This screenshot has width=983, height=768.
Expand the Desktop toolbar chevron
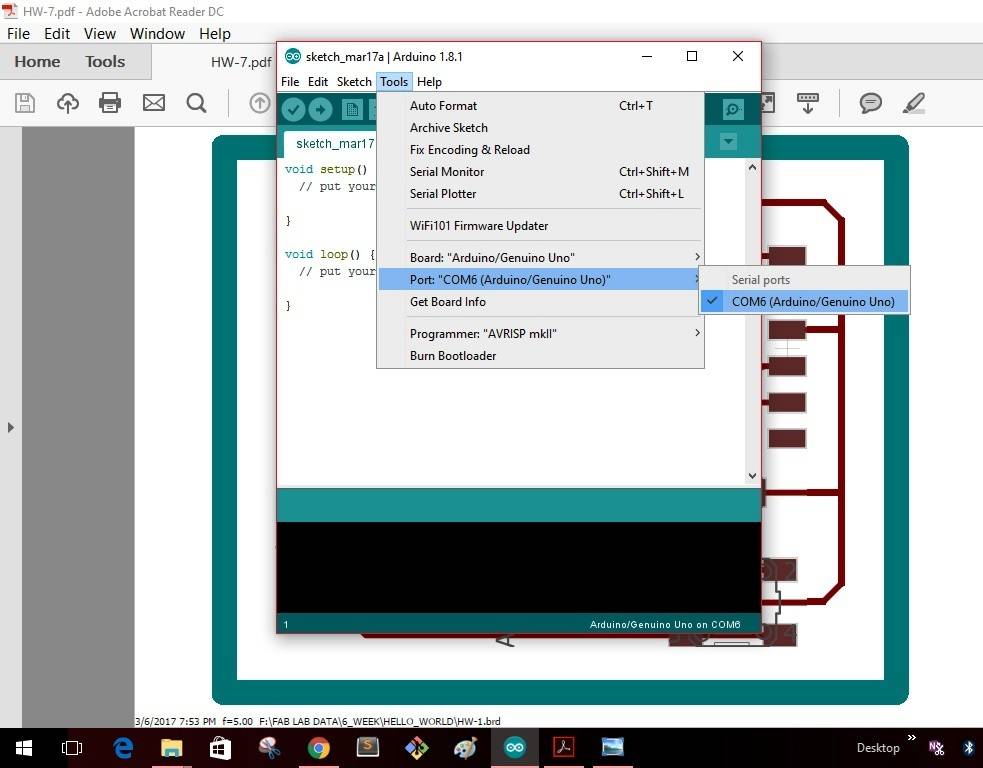912,737
